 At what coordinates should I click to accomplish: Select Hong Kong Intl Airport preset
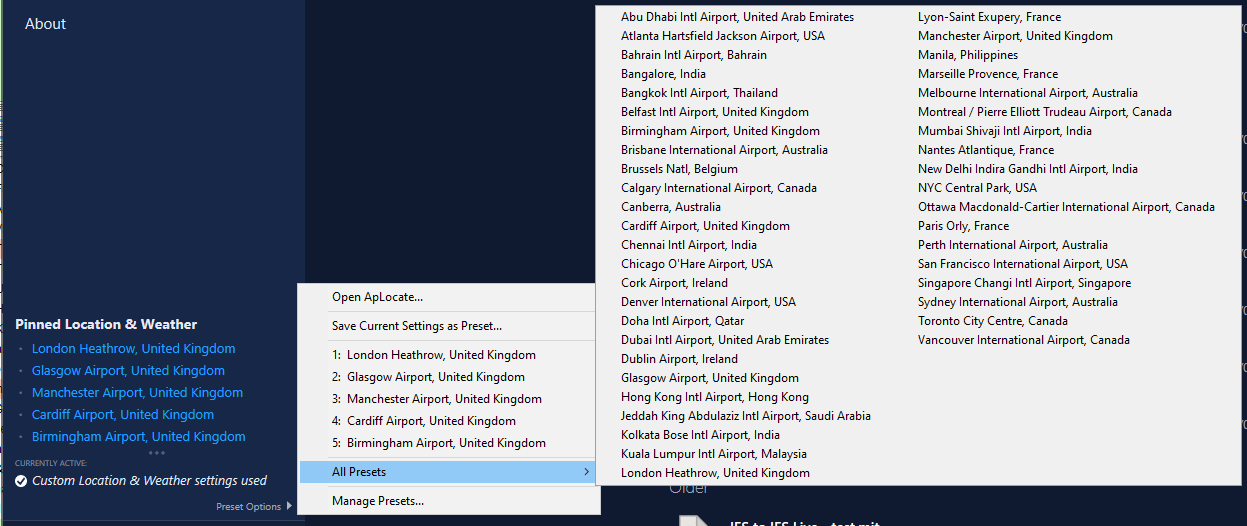[x=714, y=397]
